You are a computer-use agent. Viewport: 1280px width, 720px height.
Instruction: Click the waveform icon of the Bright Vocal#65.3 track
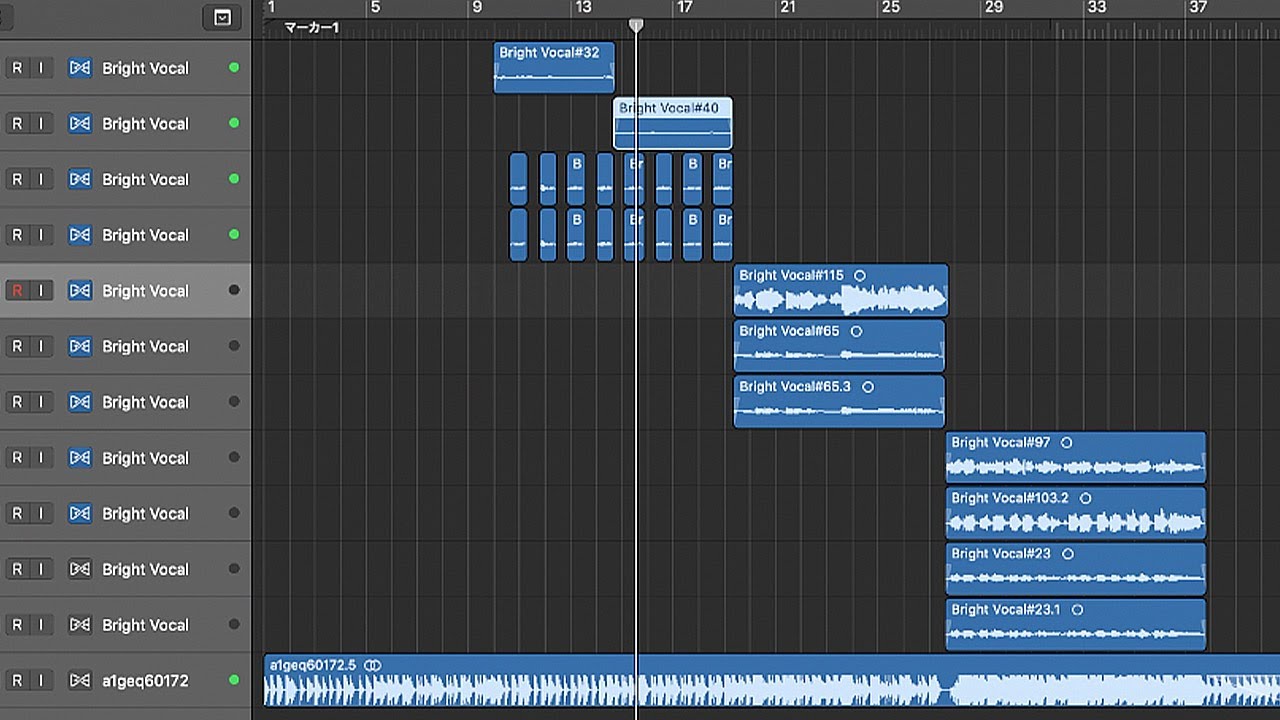80,402
